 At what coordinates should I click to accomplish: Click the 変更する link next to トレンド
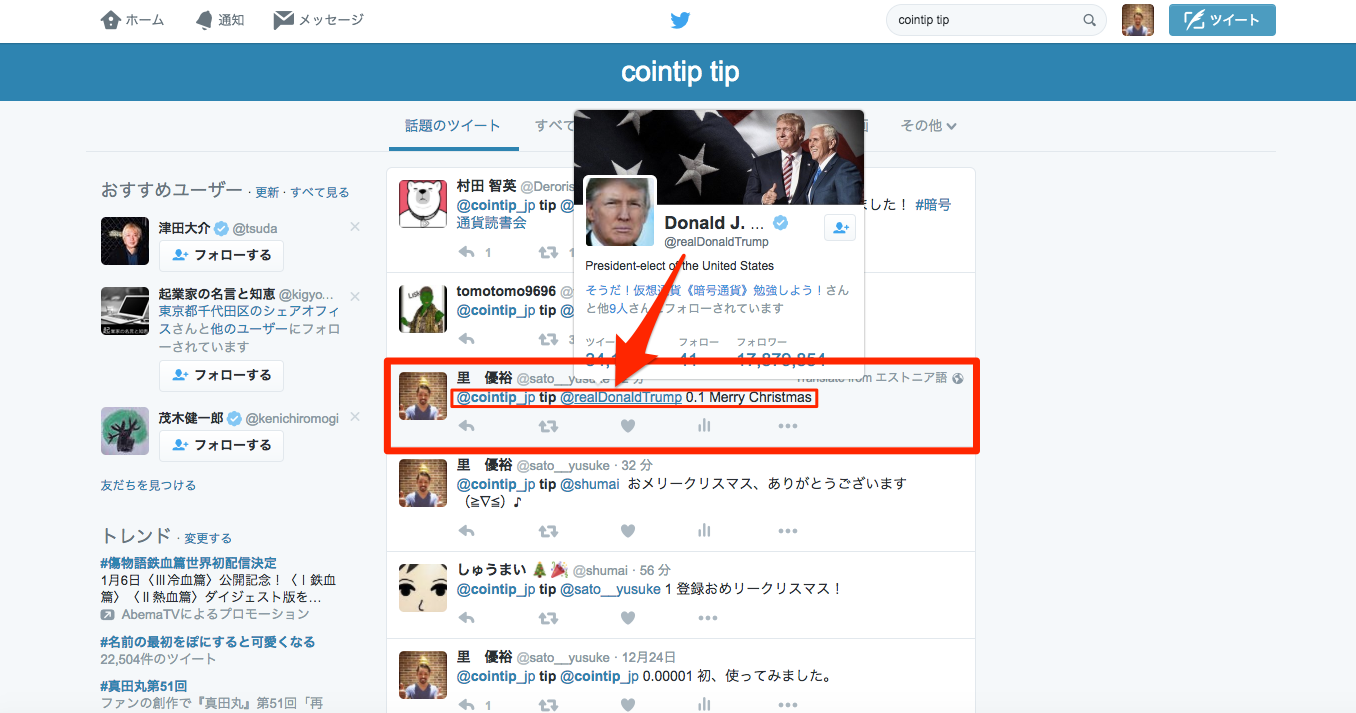[x=208, y=538]
